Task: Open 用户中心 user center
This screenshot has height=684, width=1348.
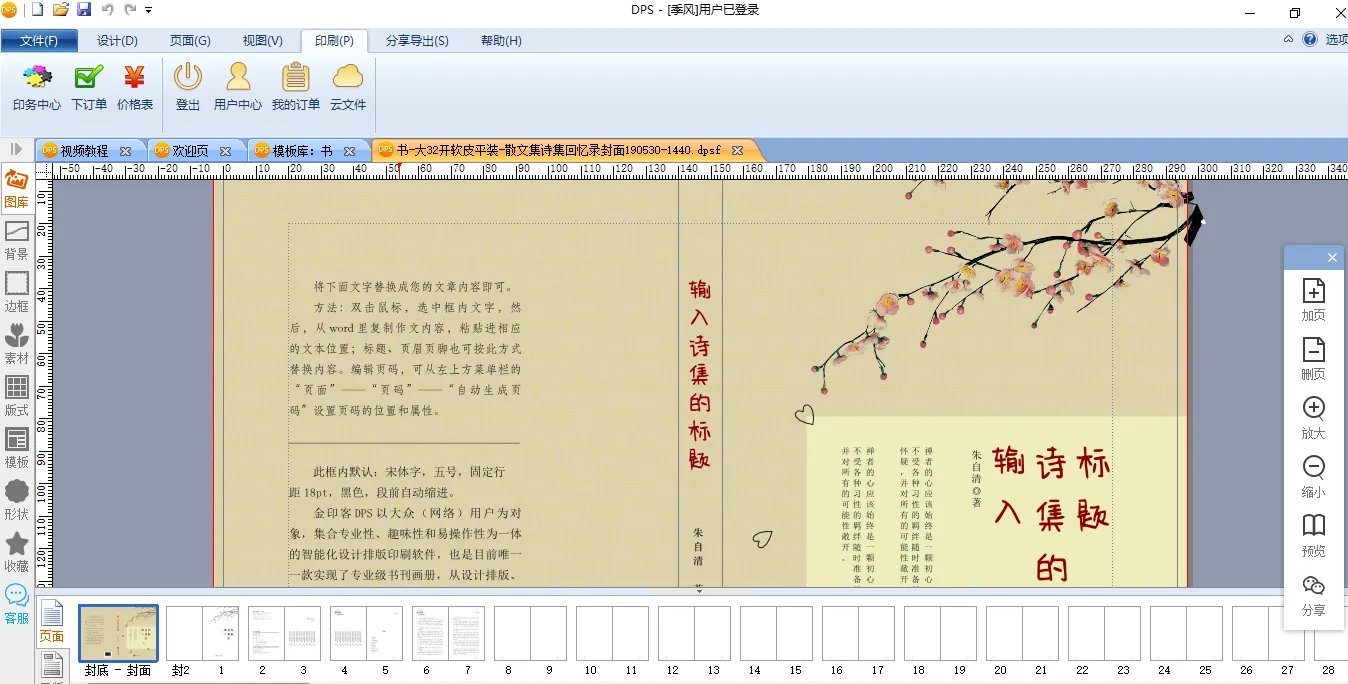Action: 238,86
